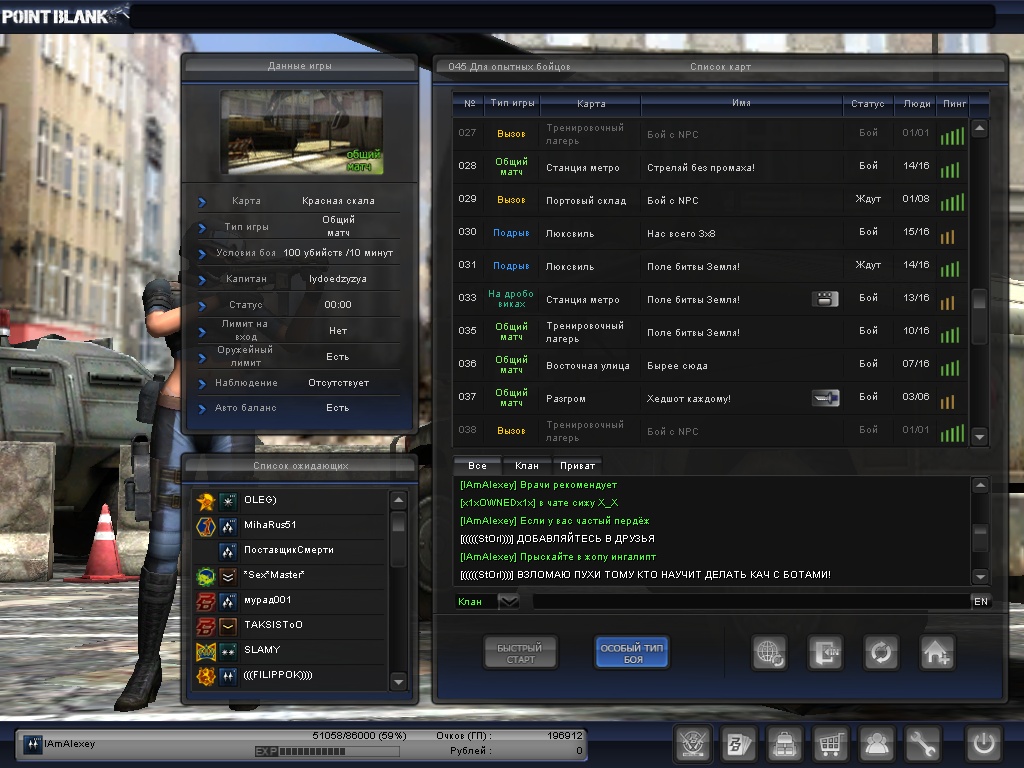Click the room list scroll-up arrow
1024x768 pixels.
979,129
